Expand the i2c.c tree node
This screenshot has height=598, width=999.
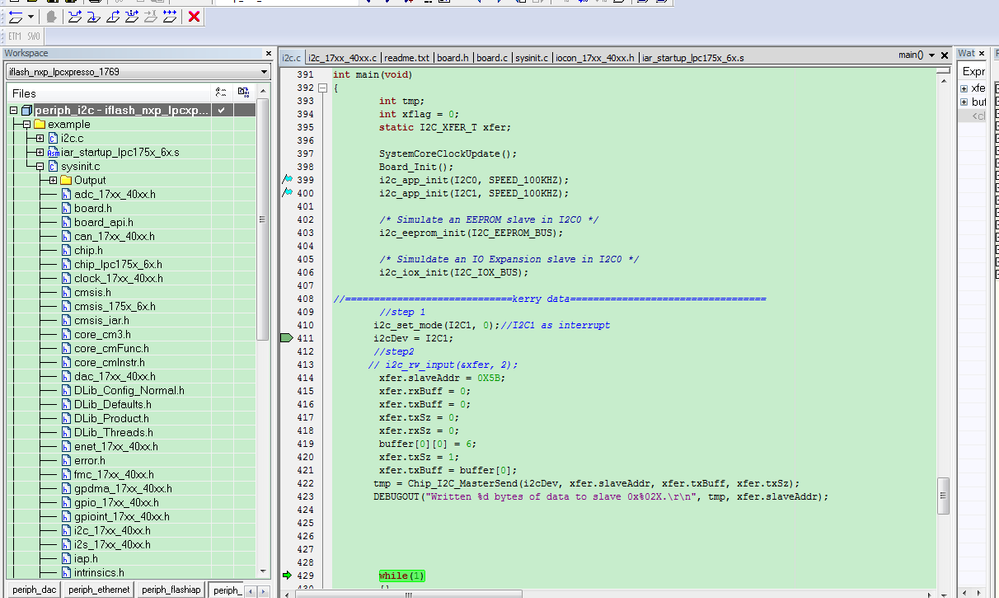pyautogui.click(x=40, y=138)
